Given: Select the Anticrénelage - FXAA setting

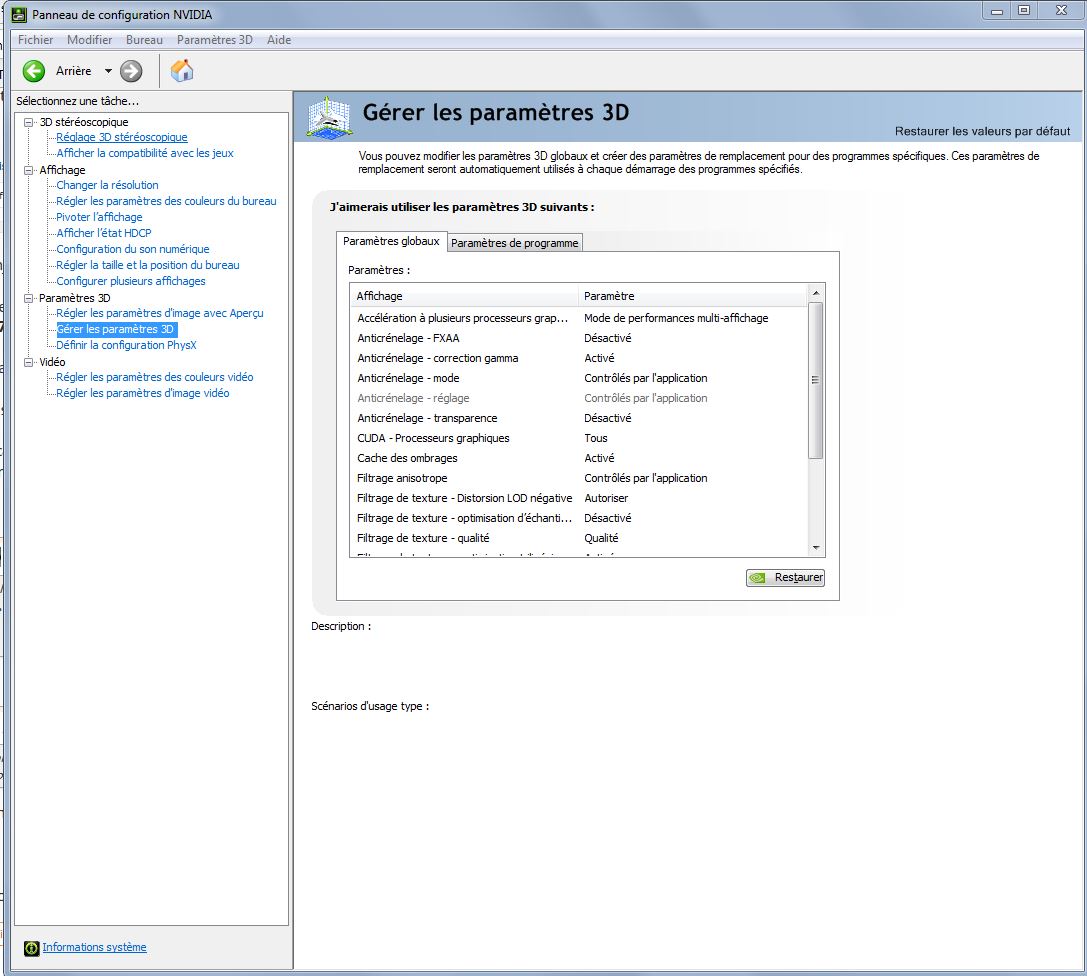Looking at the screenshot, I should point(580,338).
